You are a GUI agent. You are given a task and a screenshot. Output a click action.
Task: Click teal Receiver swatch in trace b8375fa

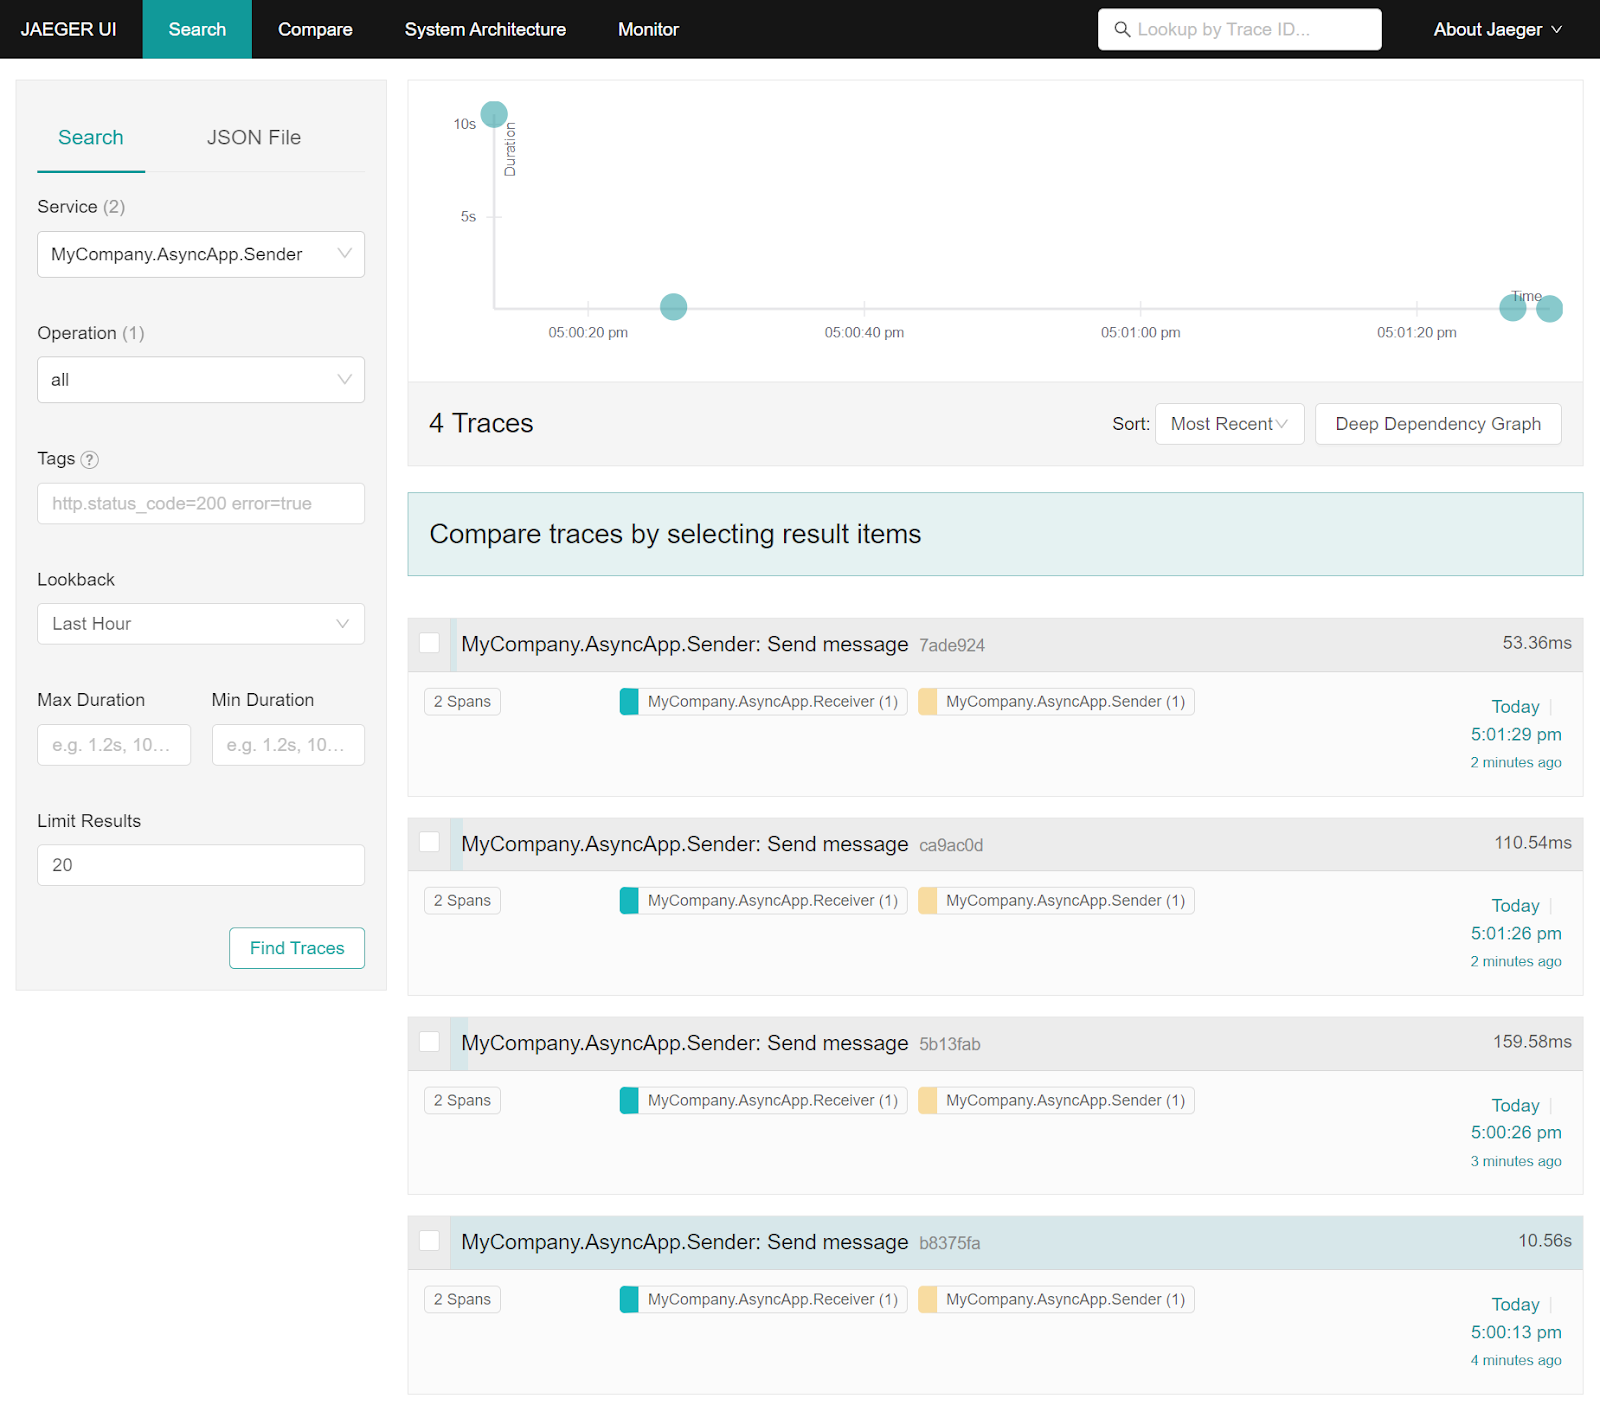click(629, 1300)
